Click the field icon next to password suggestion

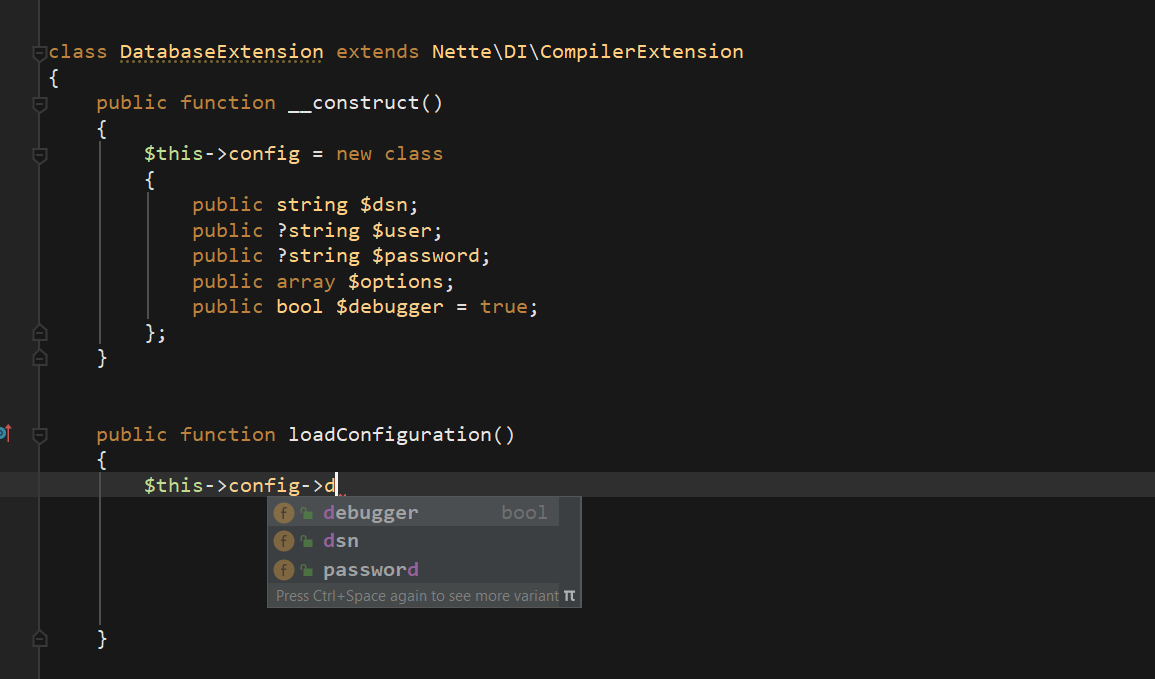284,570
